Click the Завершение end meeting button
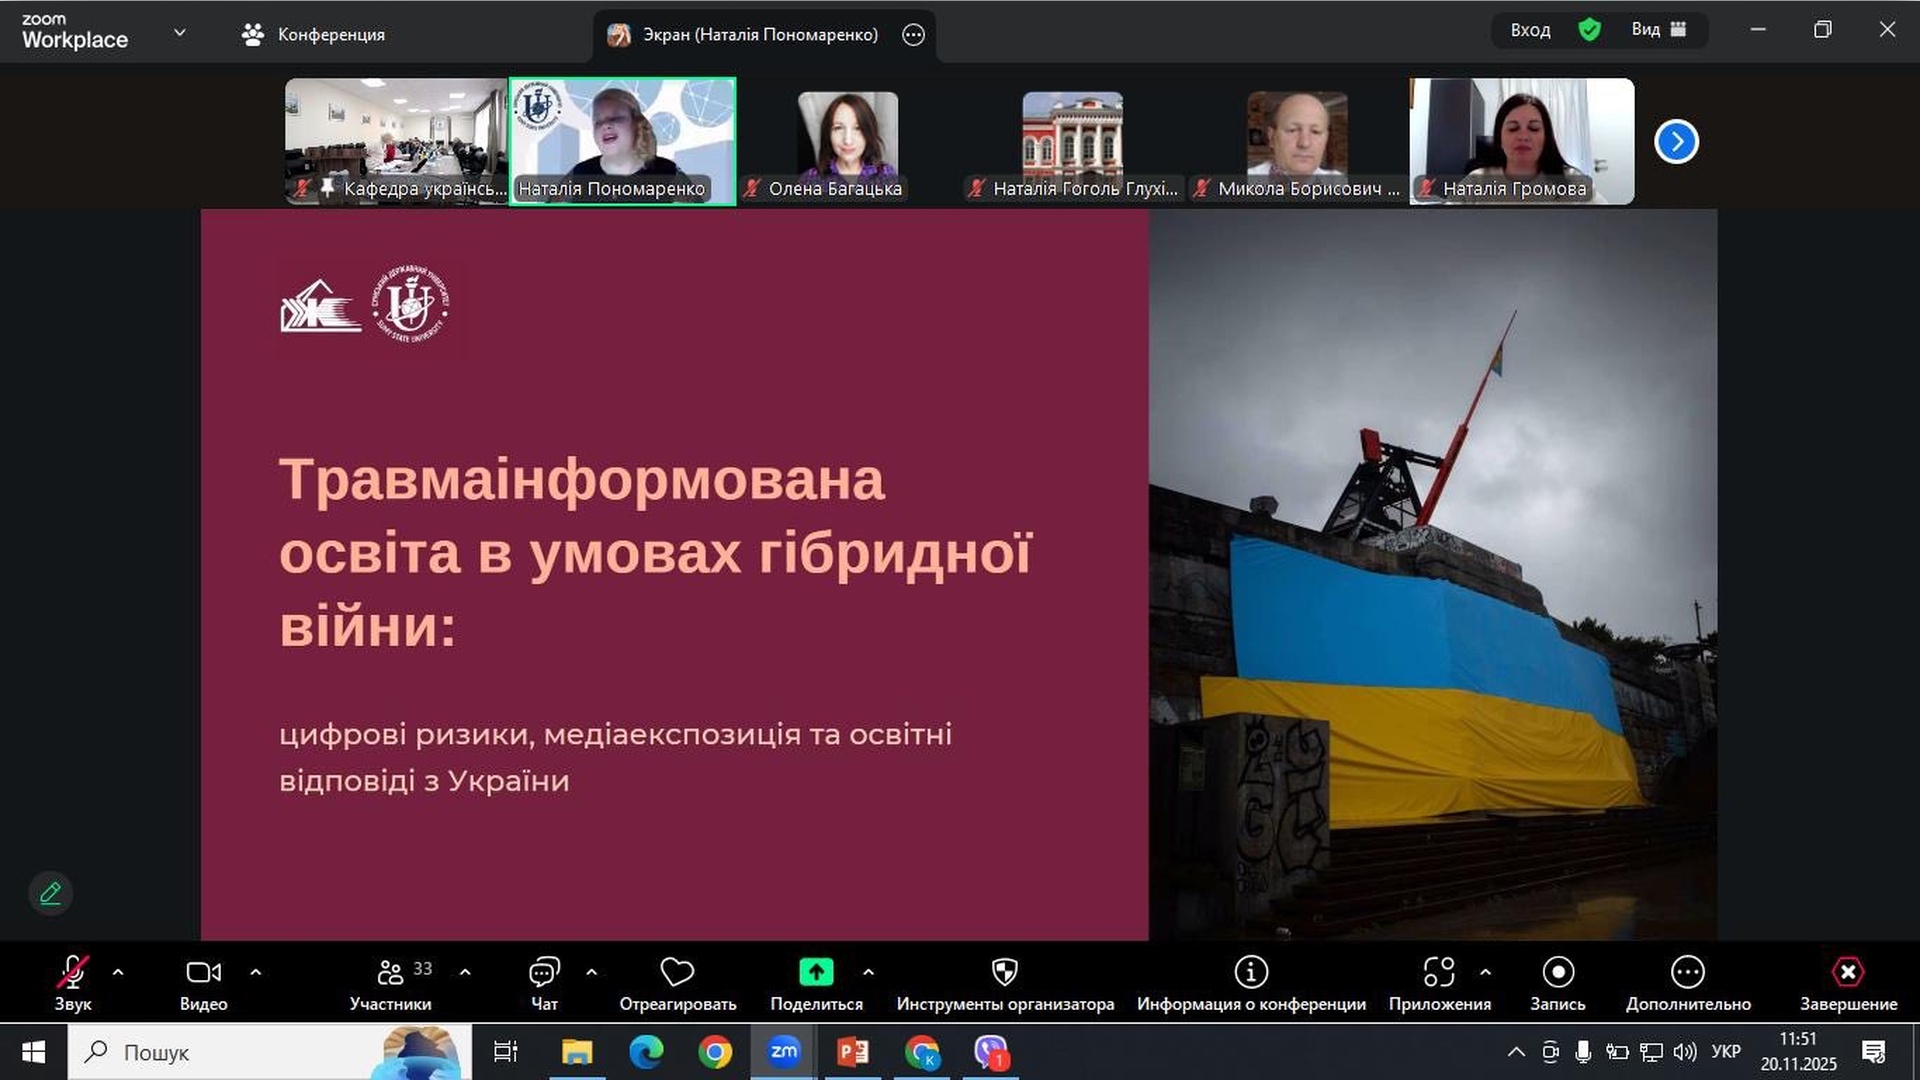Image resolution: width=1920 pixels, height=1080 pixels. pyautogui.click(x=1847, y=972)
